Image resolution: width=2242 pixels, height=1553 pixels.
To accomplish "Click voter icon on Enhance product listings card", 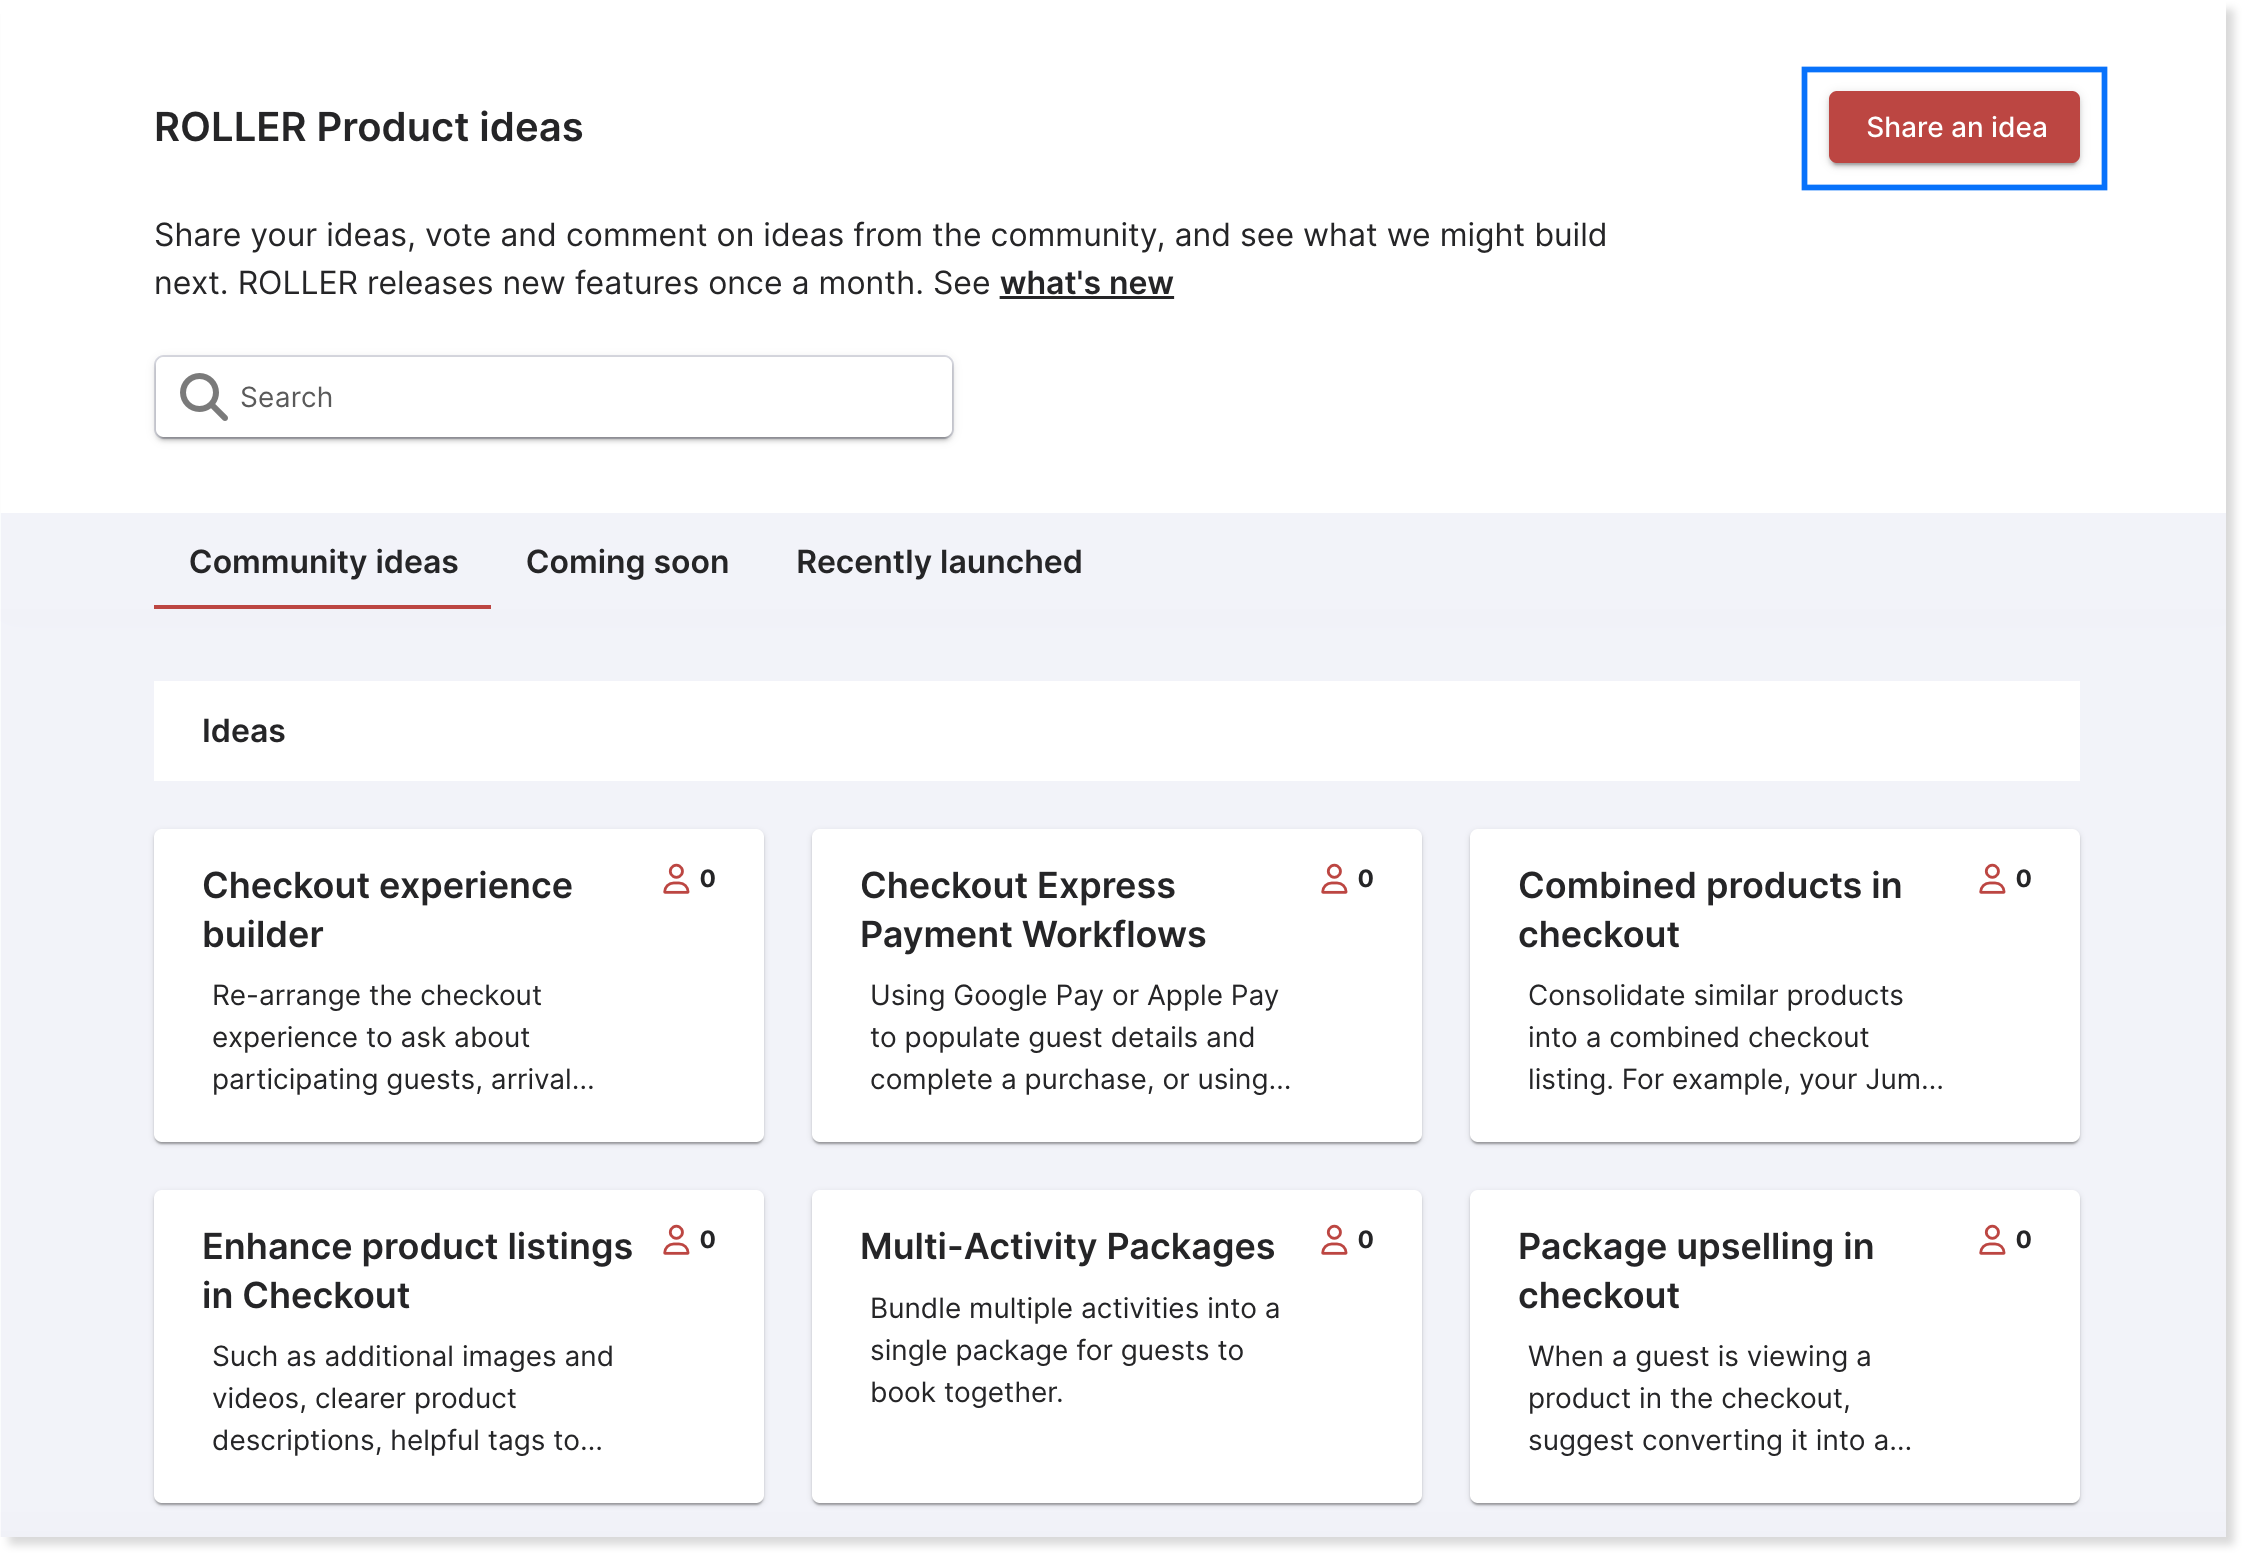I will (x=677, y=1240).
